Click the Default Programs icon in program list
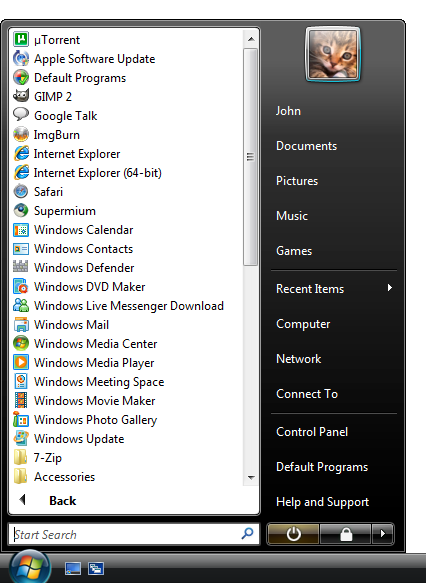This screenshot has width=426, height=583. [21, 77]
